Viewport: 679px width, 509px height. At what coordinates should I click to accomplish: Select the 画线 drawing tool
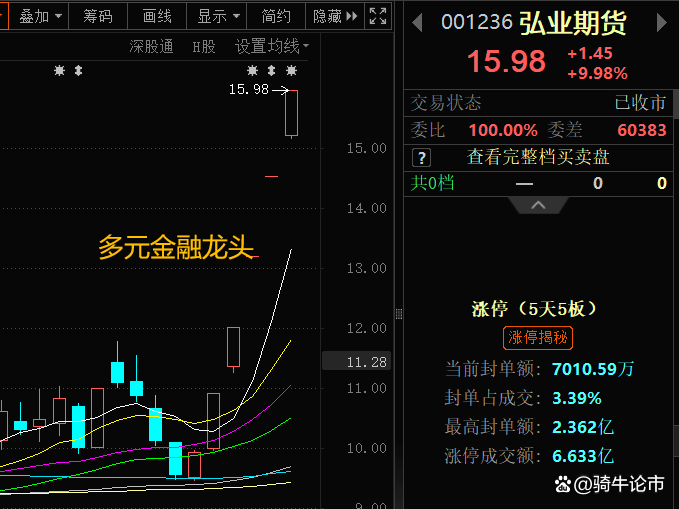point(157,16)
